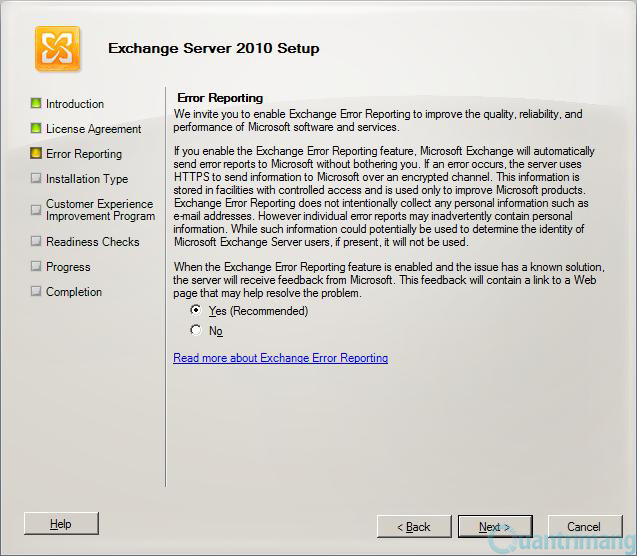
Task: Click the Exchange Server 2010 Setup title
Action: pyautogui.click(x=214, y=48)
